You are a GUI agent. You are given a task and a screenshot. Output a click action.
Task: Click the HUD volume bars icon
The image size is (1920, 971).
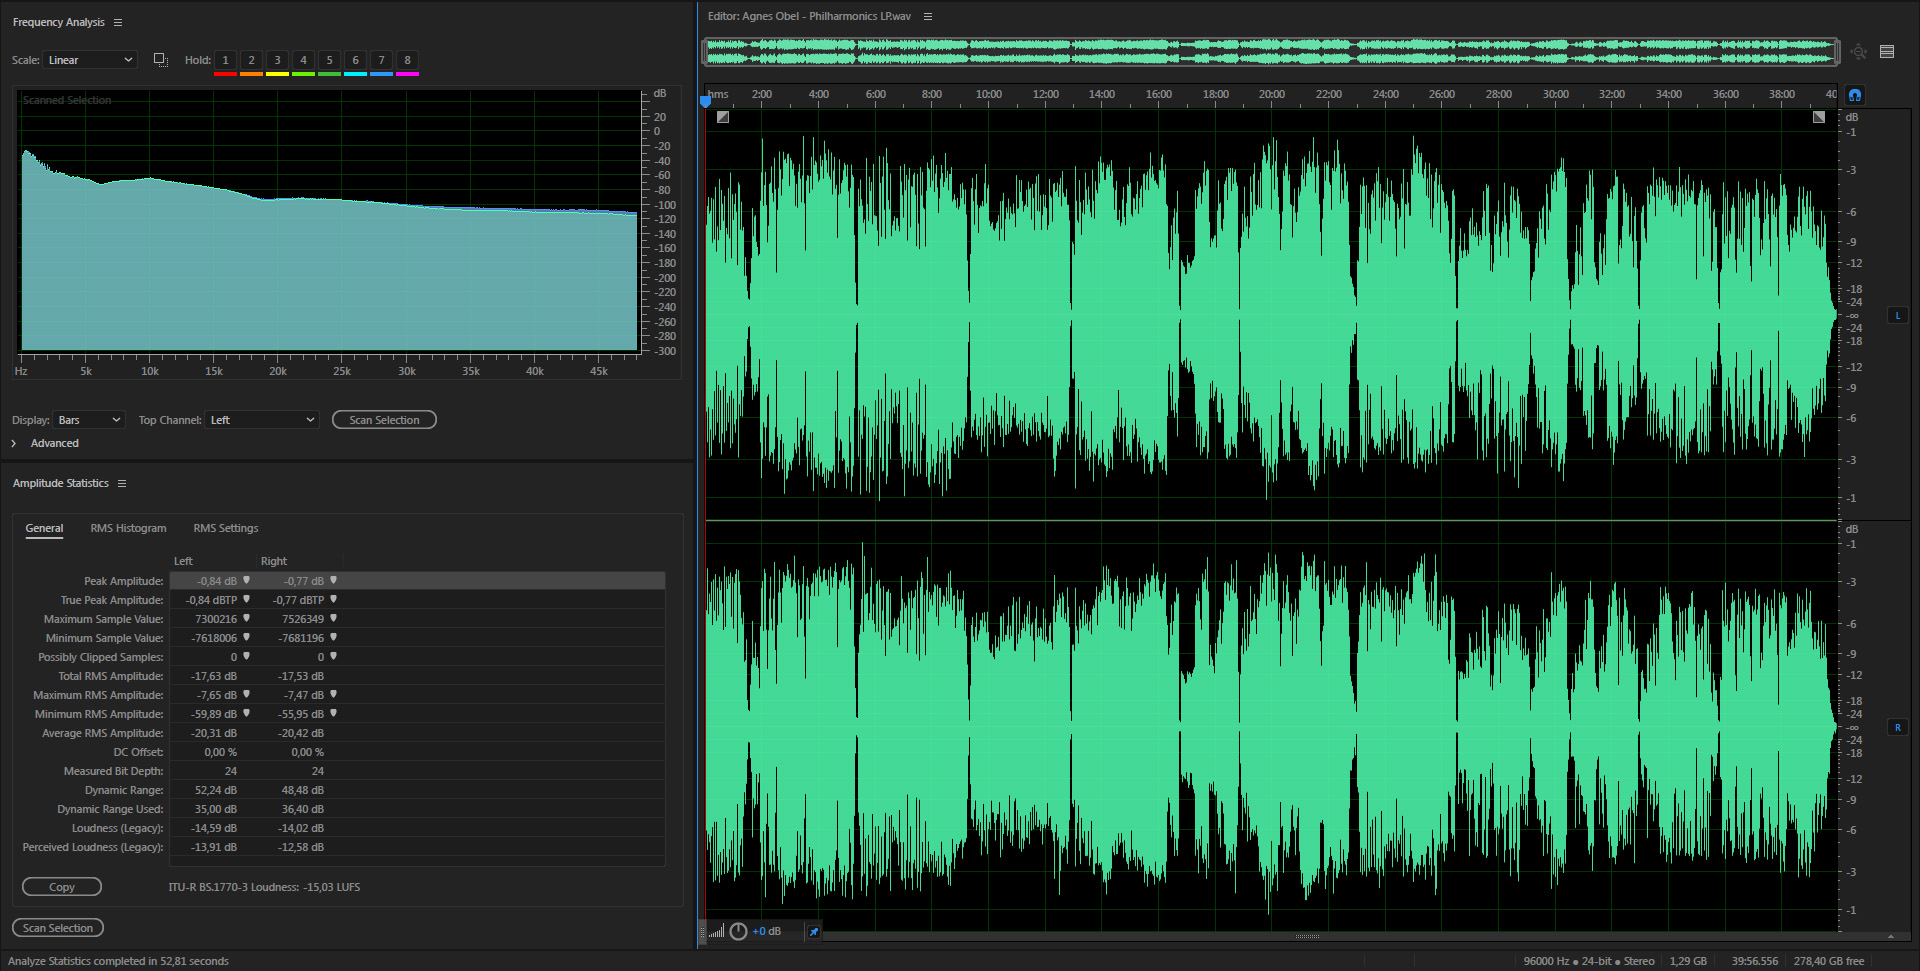pos(716,931)
